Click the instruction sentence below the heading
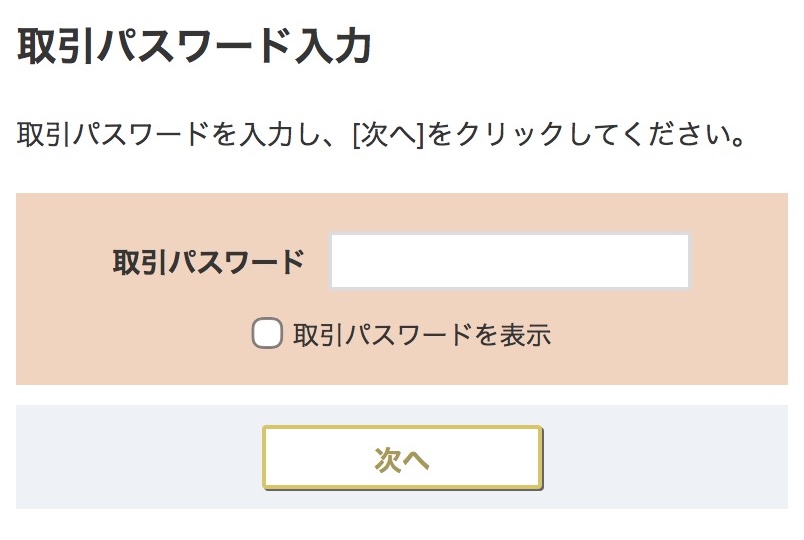Image resolution: width=804 pixels, height=540 pixels. click(382, 135)
